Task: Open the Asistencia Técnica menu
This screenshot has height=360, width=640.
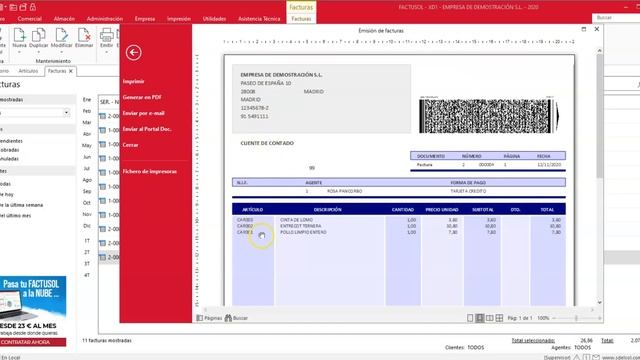Action: click(259, 19)
